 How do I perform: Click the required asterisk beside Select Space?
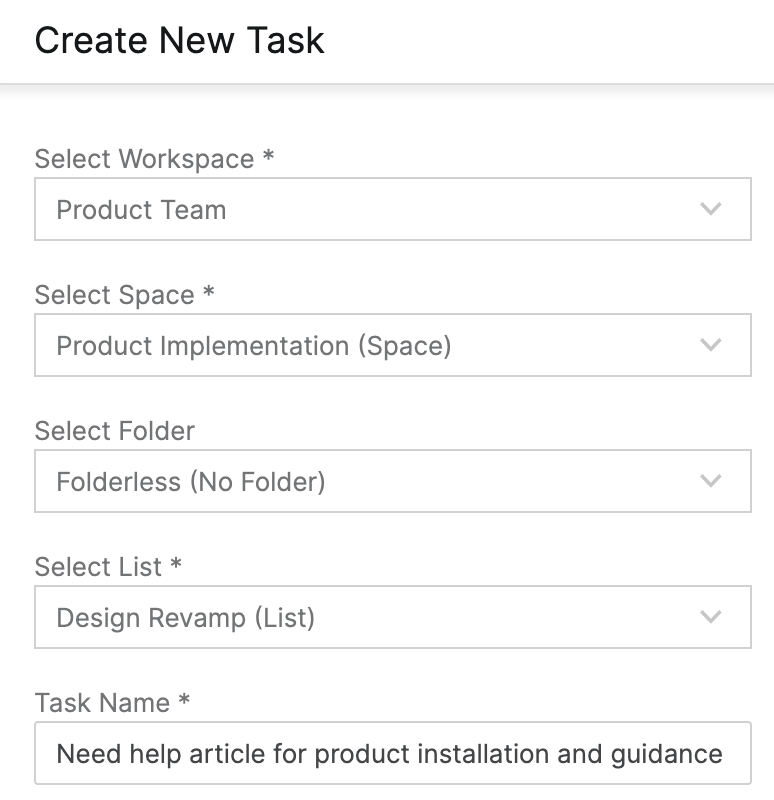click(x=208, y=293)
